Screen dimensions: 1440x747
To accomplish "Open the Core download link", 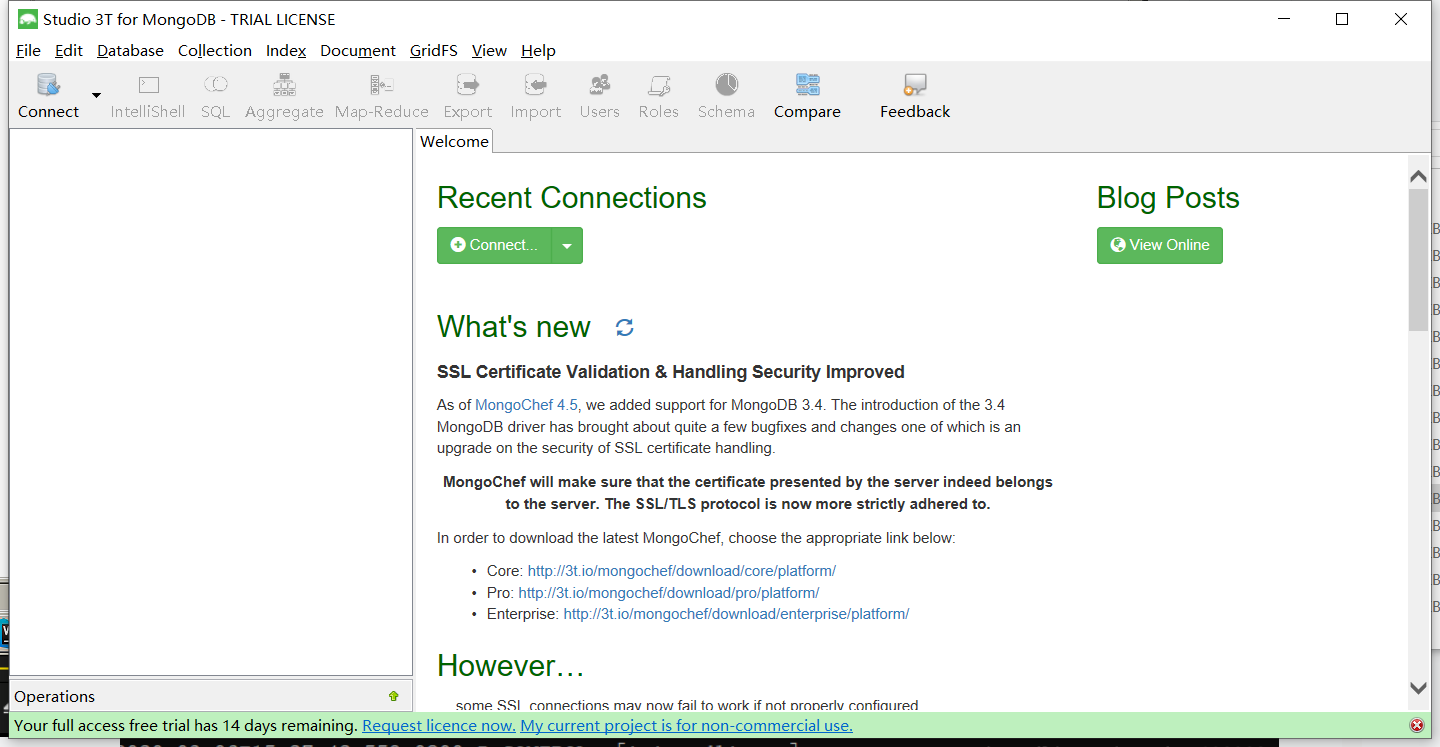I will point(682,571).
